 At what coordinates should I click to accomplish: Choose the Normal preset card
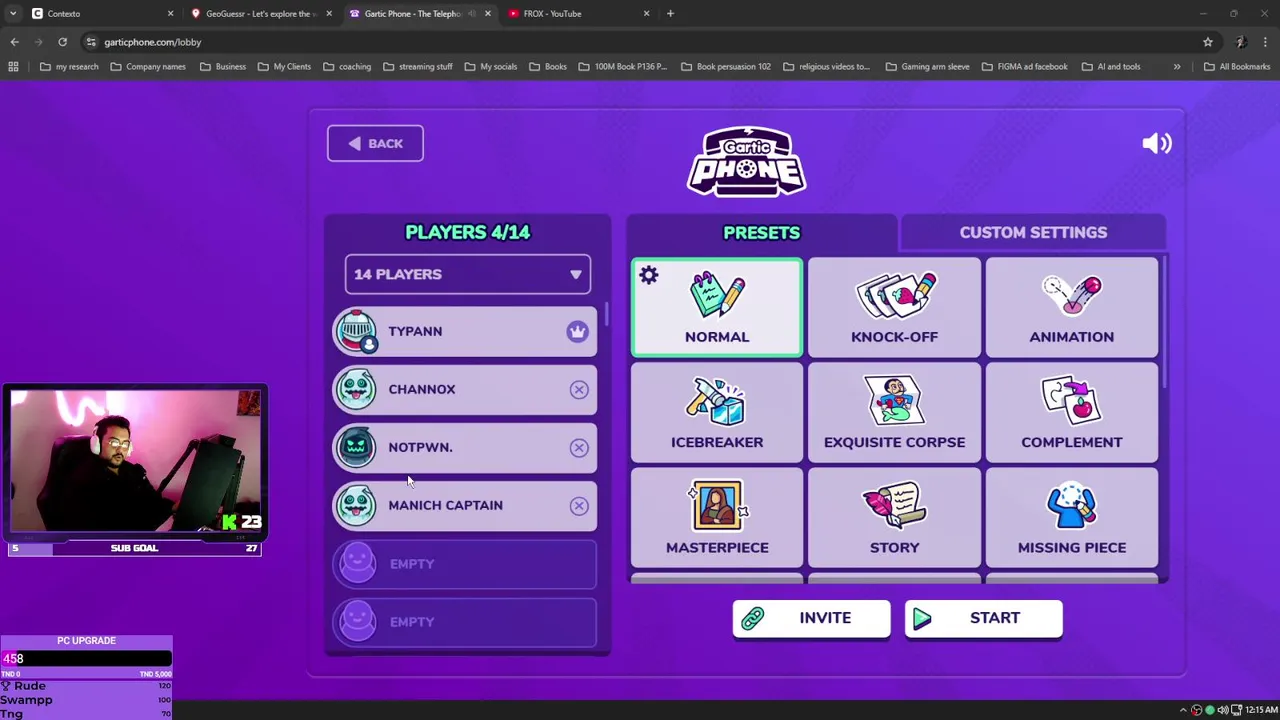[x=717, y=307]
